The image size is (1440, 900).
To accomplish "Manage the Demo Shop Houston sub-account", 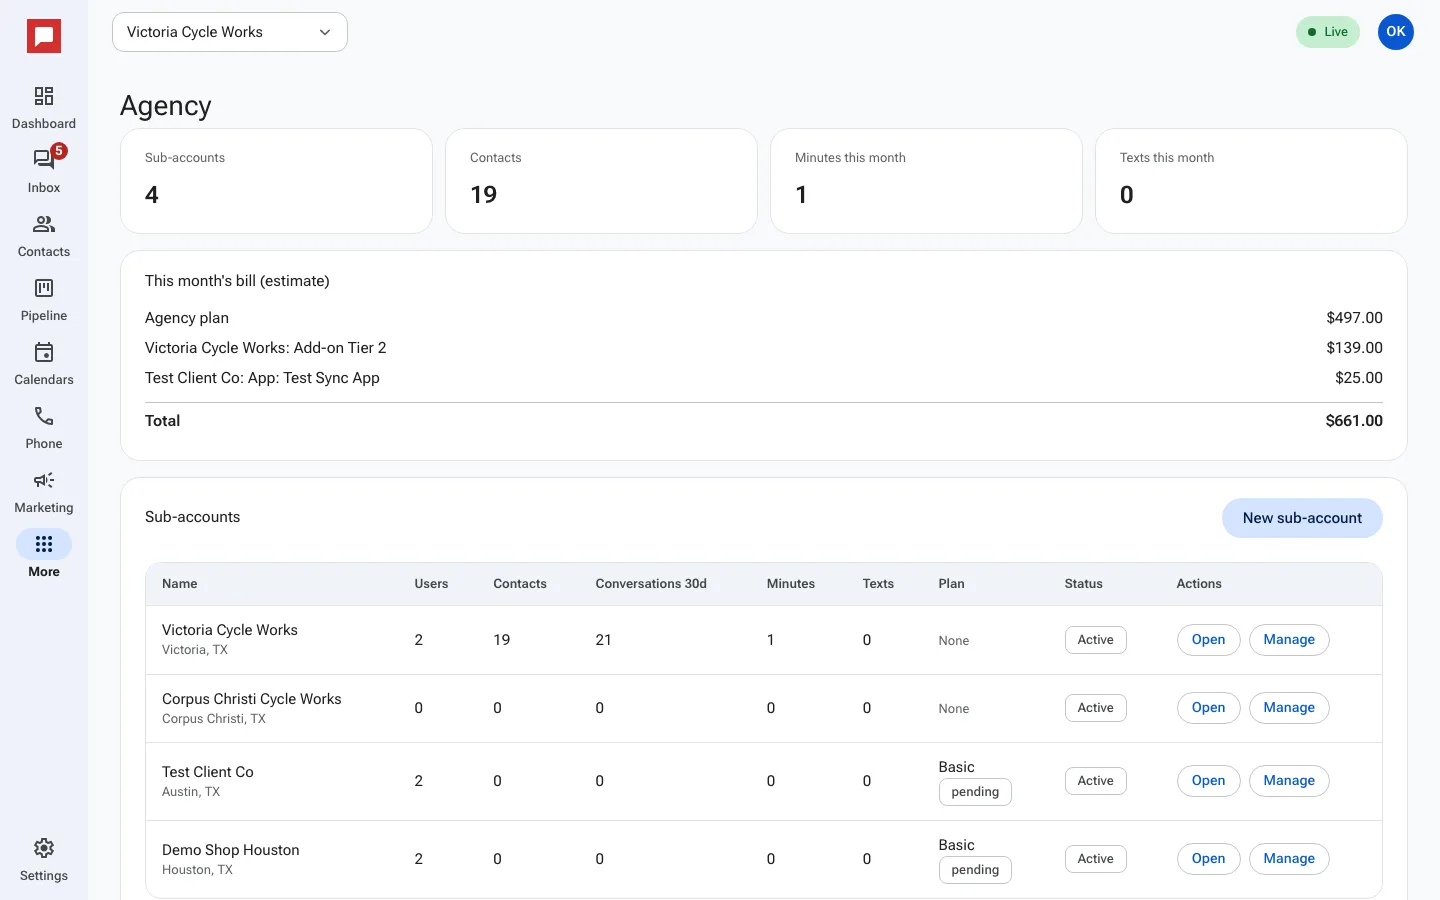I will coord(1289,859).
